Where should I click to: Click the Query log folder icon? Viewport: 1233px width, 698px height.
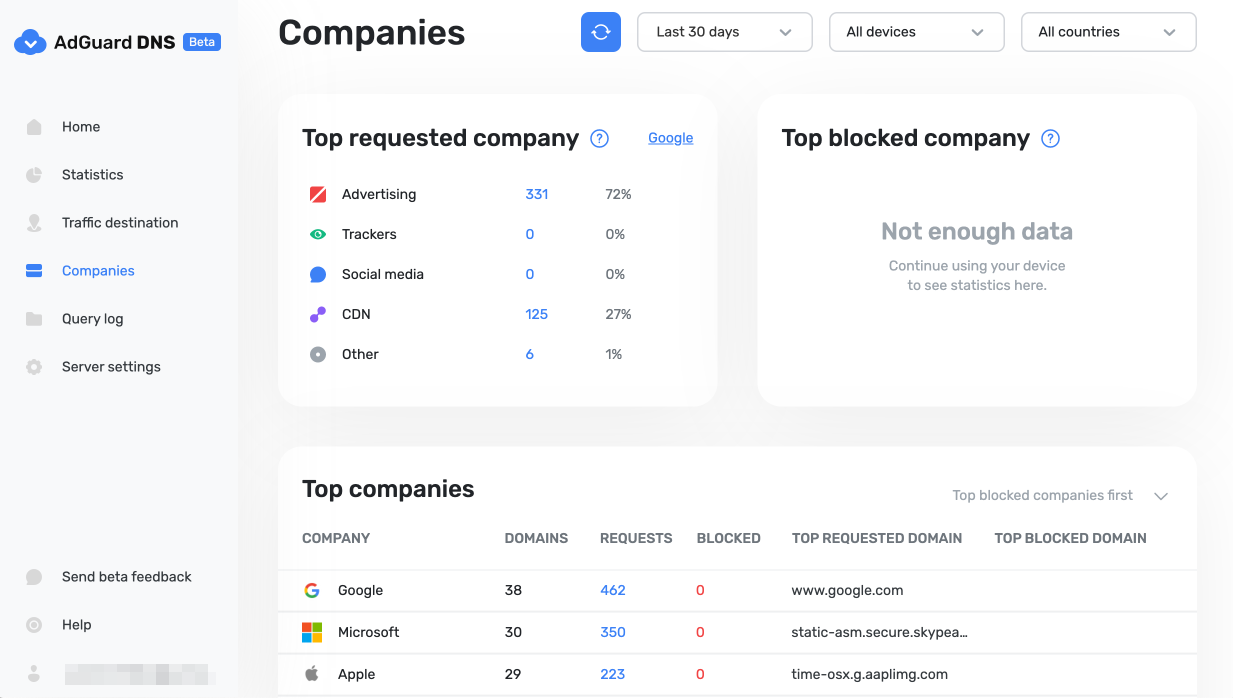(34, 319)
